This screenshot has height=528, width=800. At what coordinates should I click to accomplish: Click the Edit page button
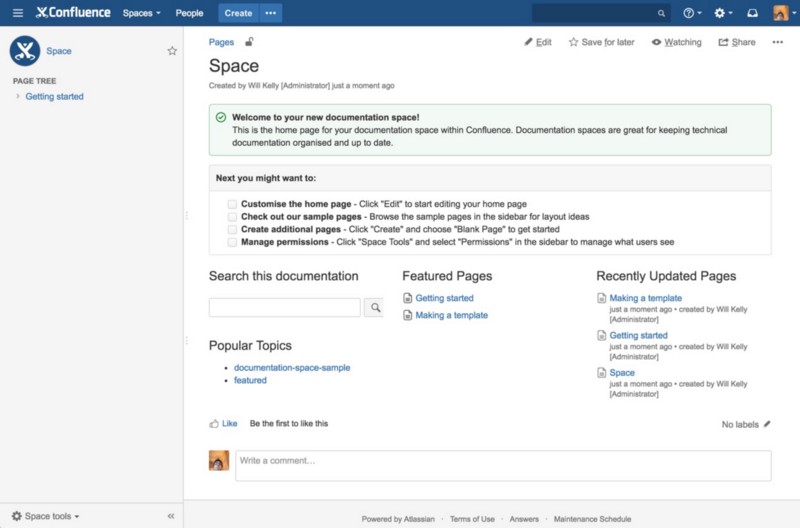[x=538, y=42]
